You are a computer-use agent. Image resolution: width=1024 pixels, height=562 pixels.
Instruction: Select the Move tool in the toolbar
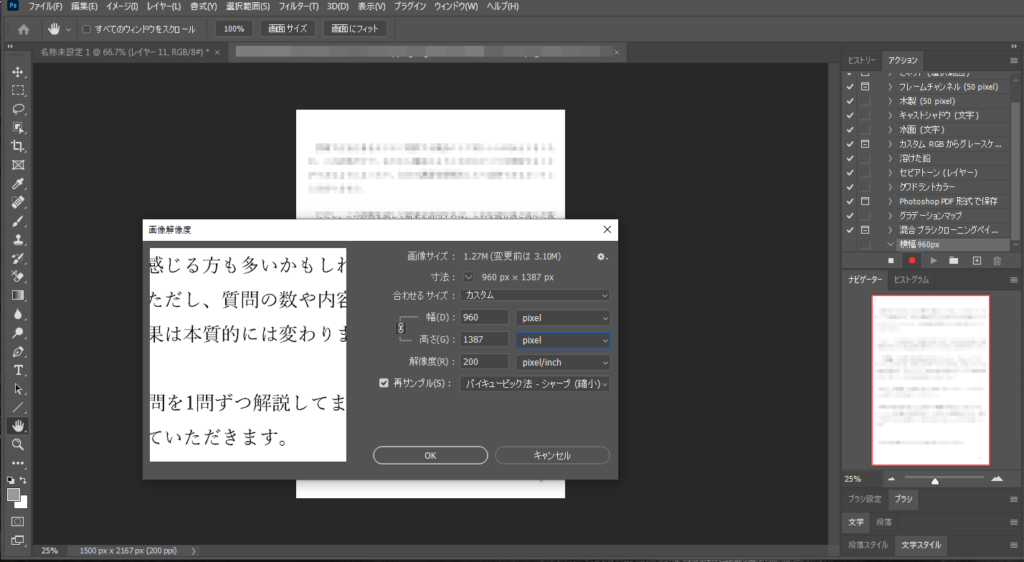[18, 72]
